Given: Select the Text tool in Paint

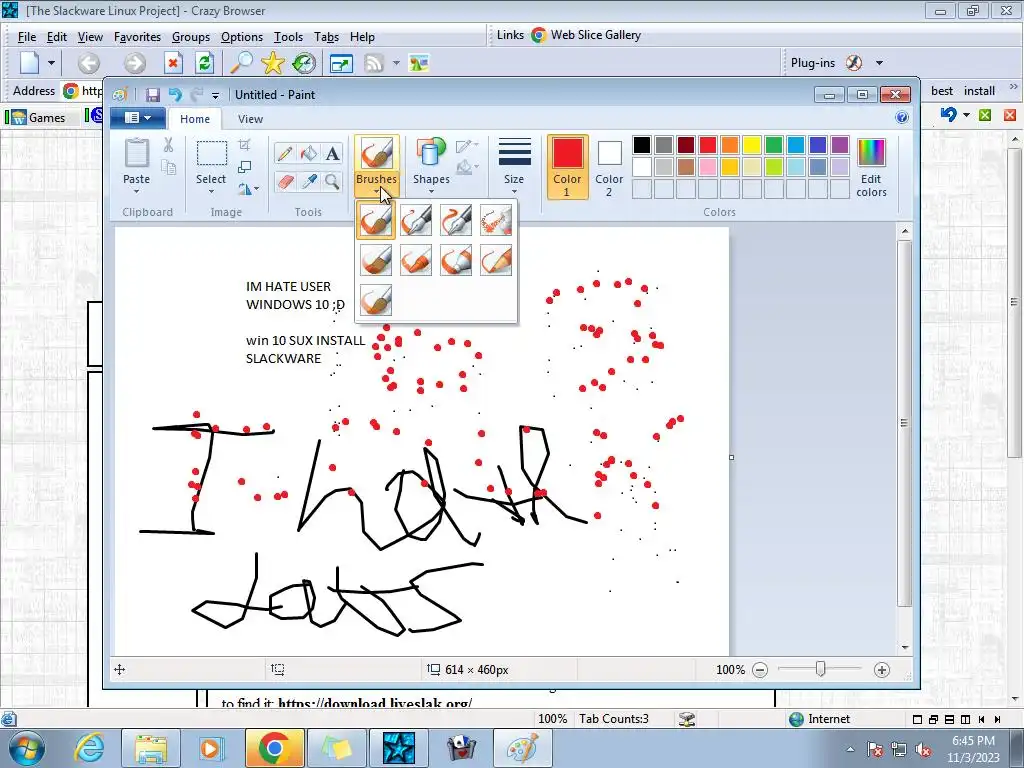Looking at the screenshot, I should coord(332,153).
